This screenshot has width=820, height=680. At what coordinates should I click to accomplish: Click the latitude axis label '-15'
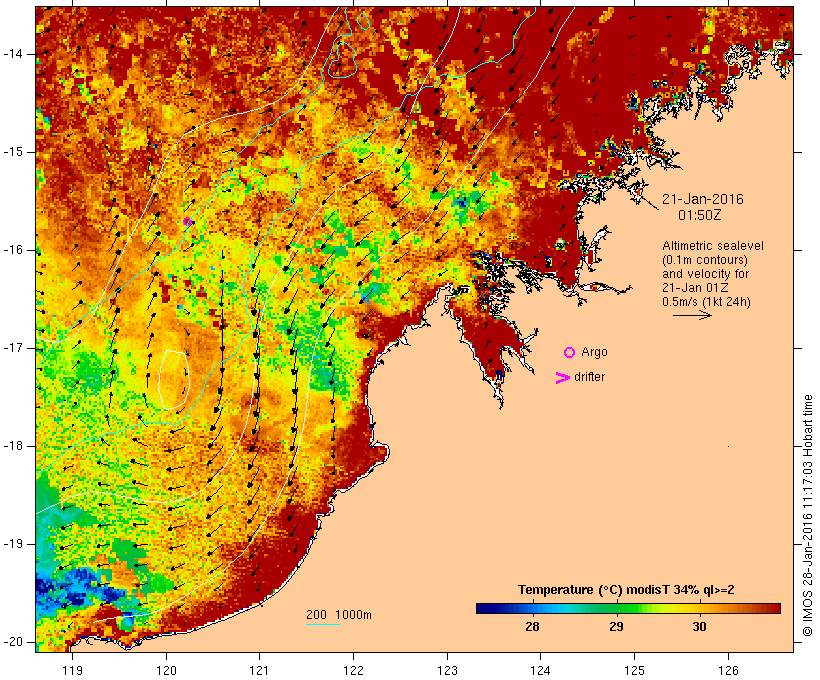click(x=12, y=152)
